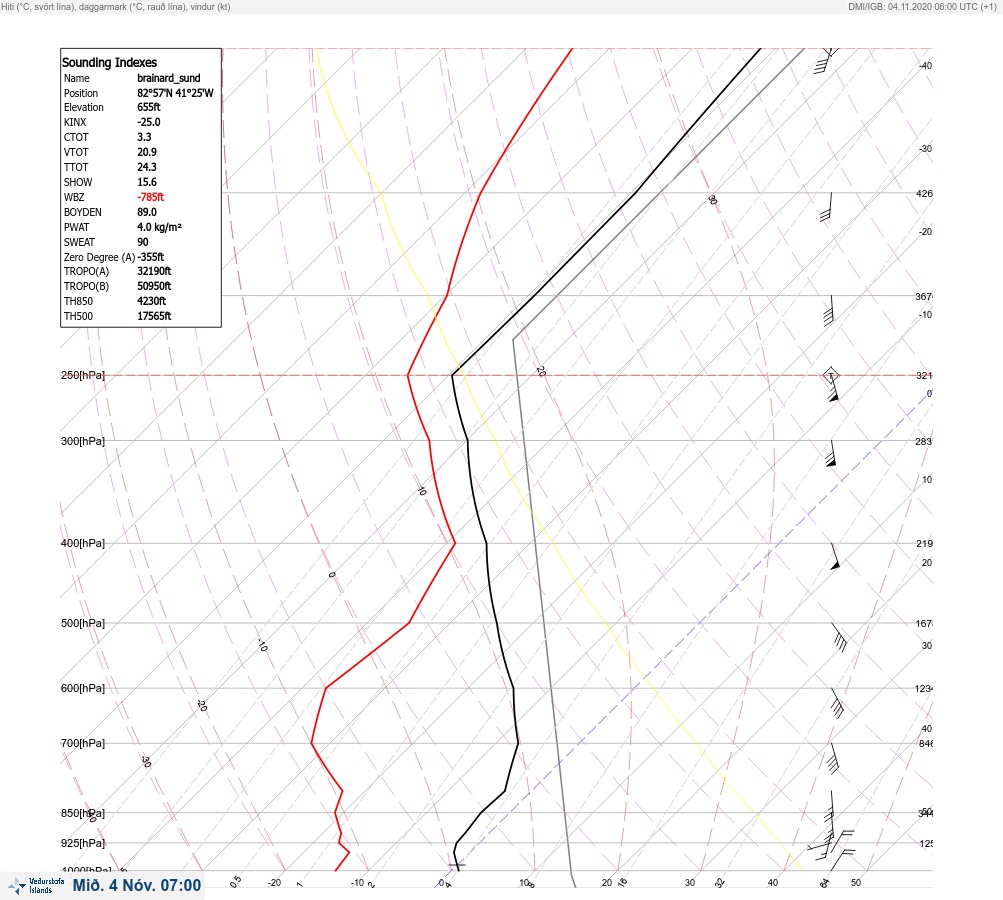1003x900 pixels.
Task: Click the position value 82°57'N 41°25'W
Action: click(x=175, y=93)
